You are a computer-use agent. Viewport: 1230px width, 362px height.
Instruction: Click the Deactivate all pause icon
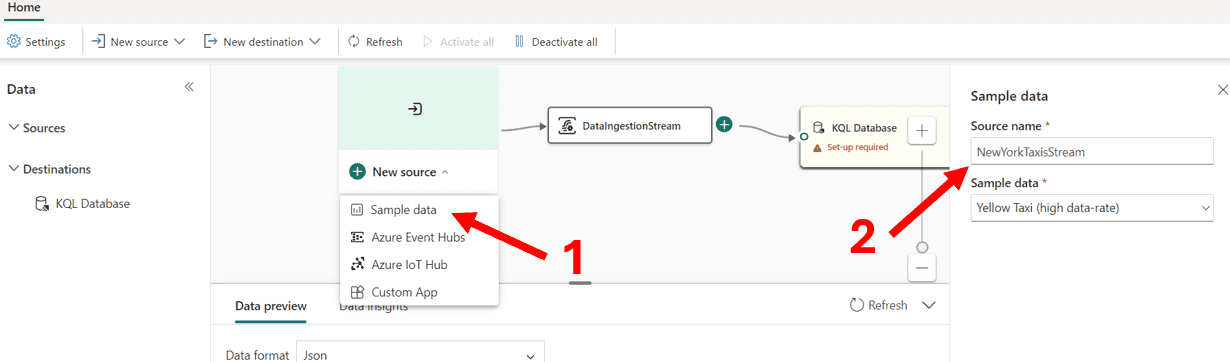[x=519, y=42]
